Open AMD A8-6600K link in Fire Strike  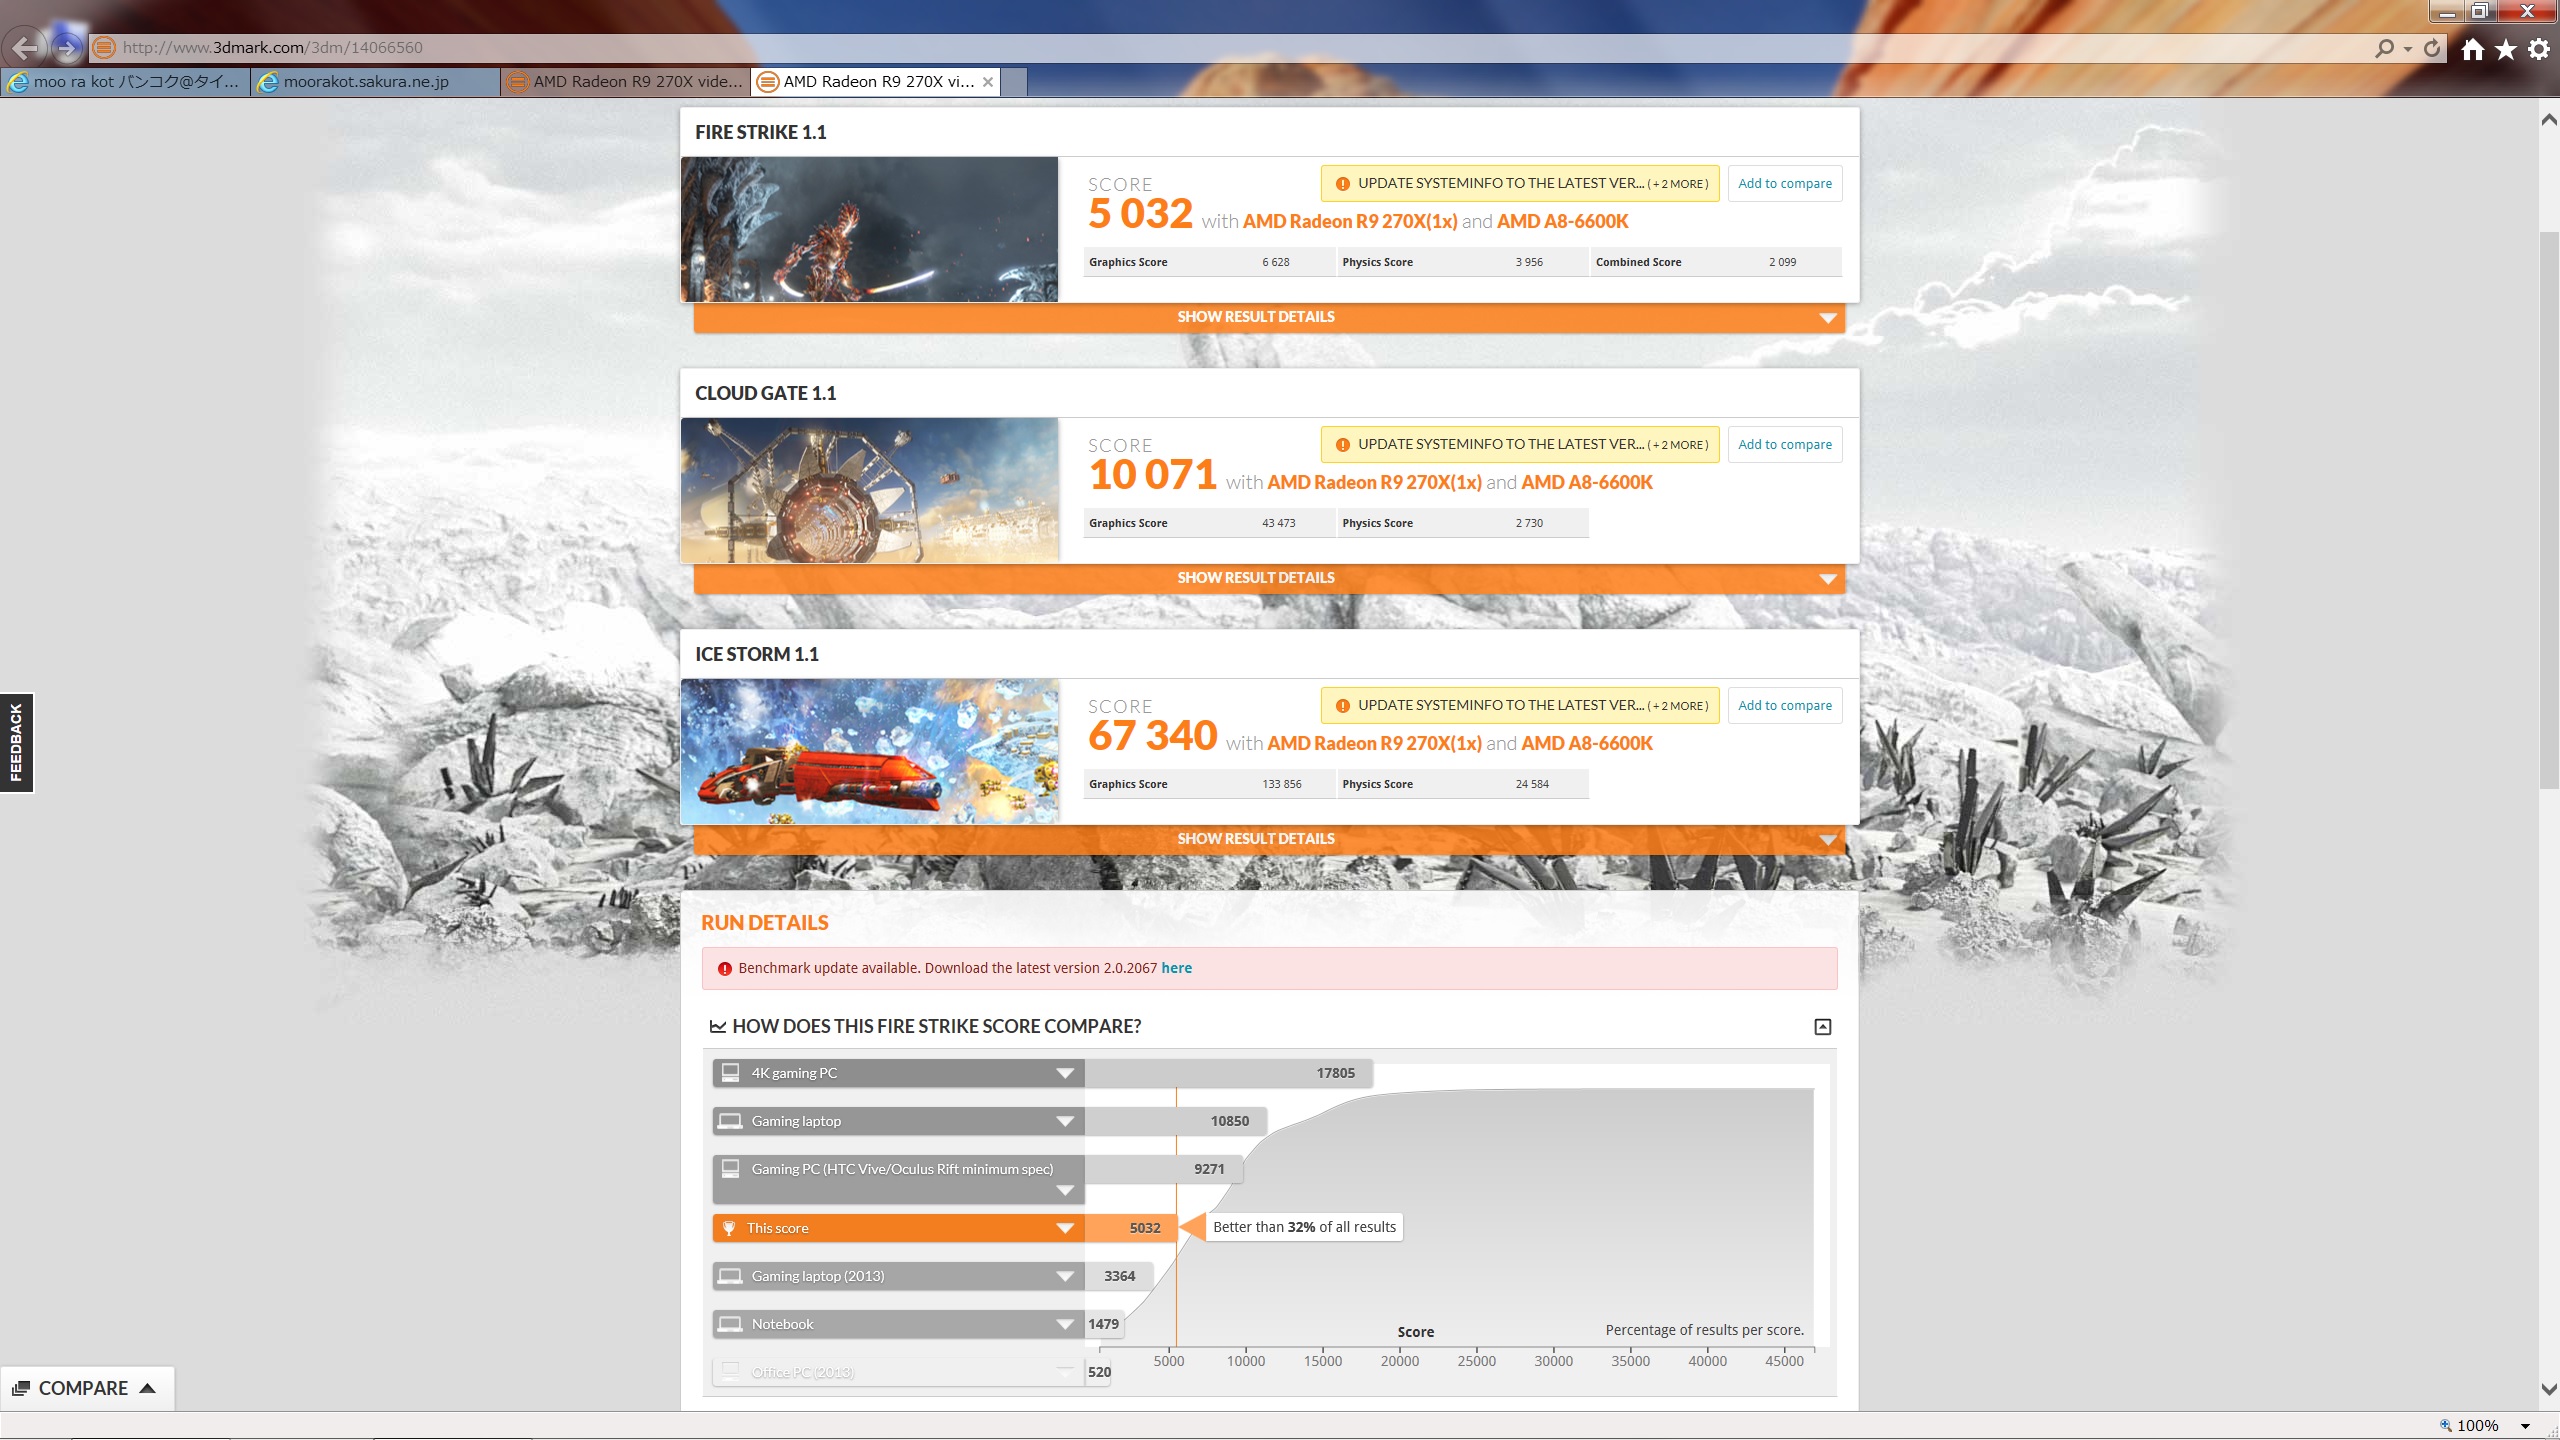(x=1563, y=221)
